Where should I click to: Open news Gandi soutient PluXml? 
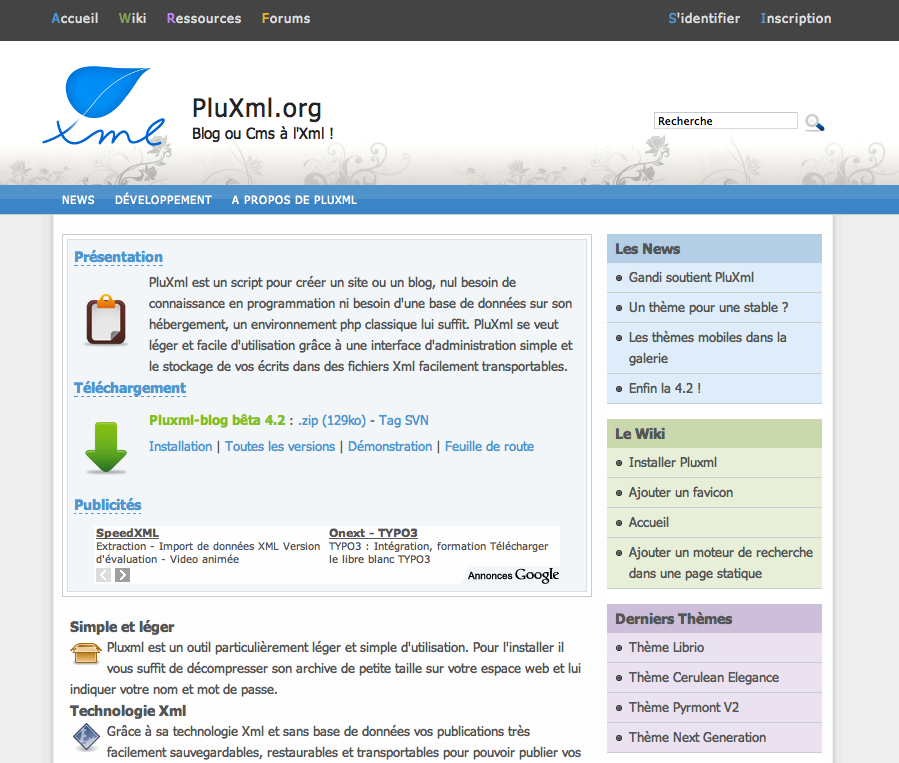[691, 277]
